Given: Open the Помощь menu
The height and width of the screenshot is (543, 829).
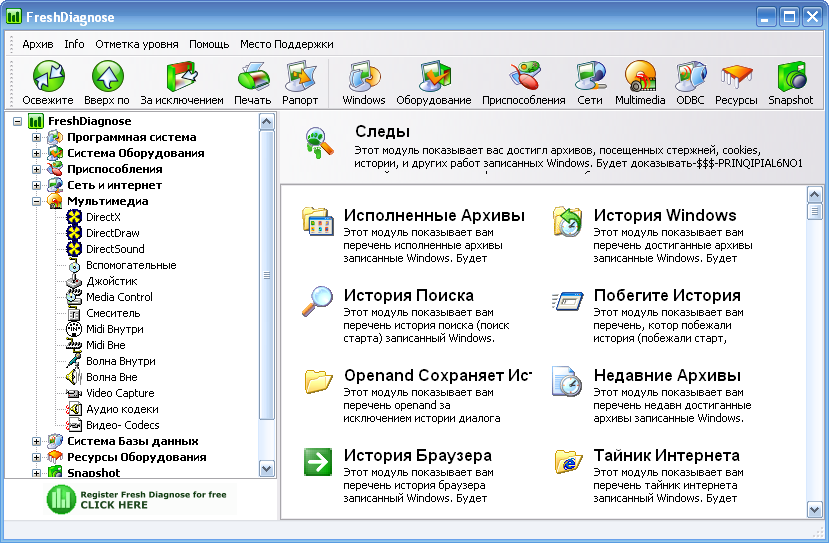Looking at the screenshot, I should tap(209, 44).
